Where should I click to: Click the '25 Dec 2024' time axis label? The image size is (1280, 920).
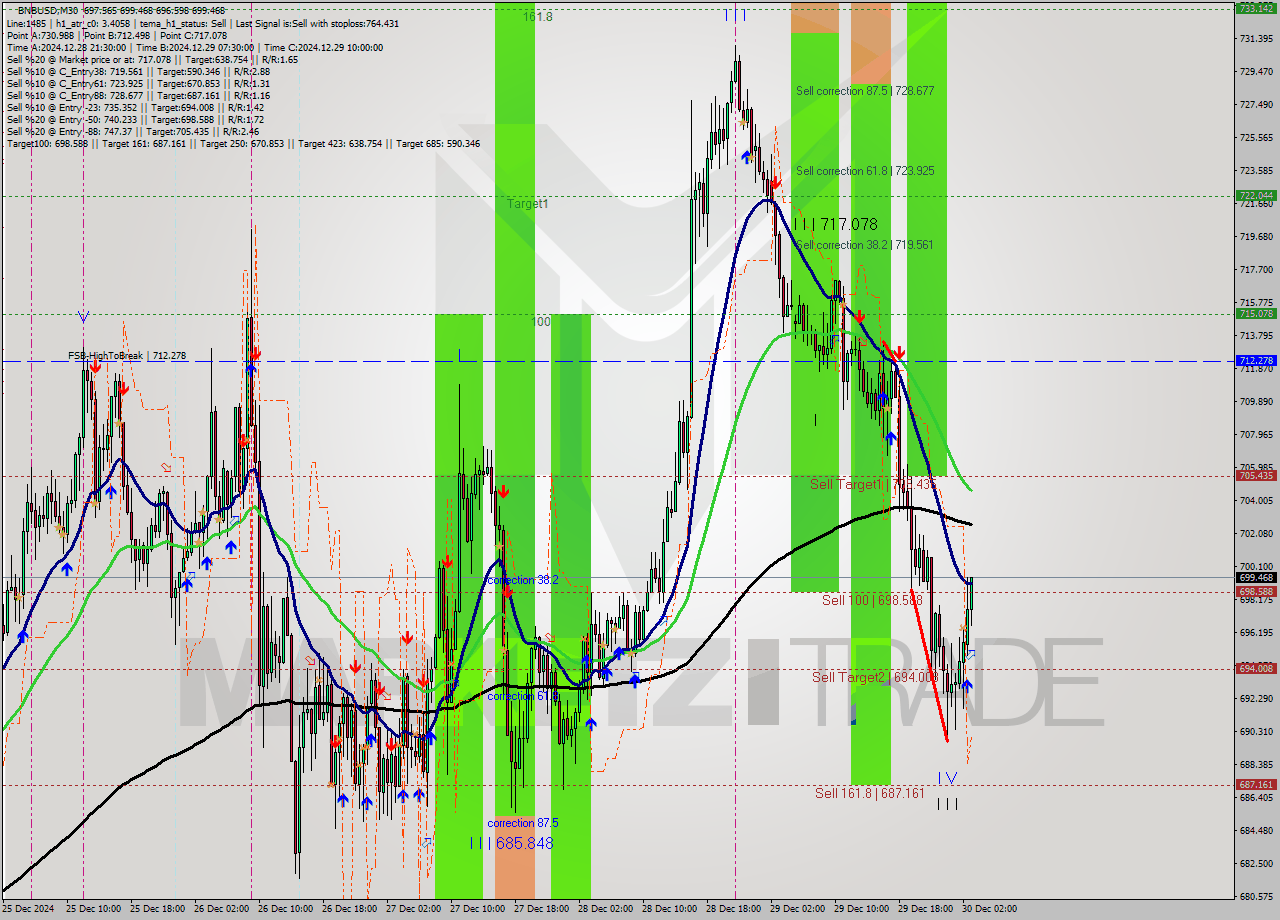click(30, 909)
